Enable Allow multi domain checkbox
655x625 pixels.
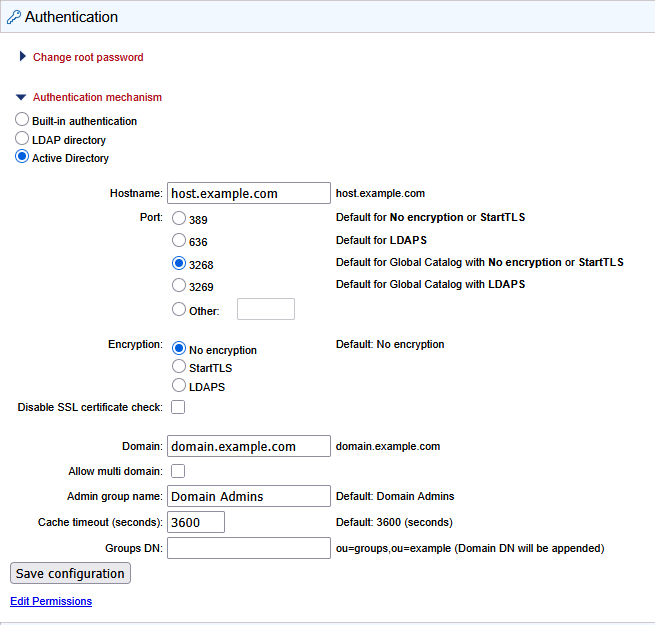tap(178, 471)
